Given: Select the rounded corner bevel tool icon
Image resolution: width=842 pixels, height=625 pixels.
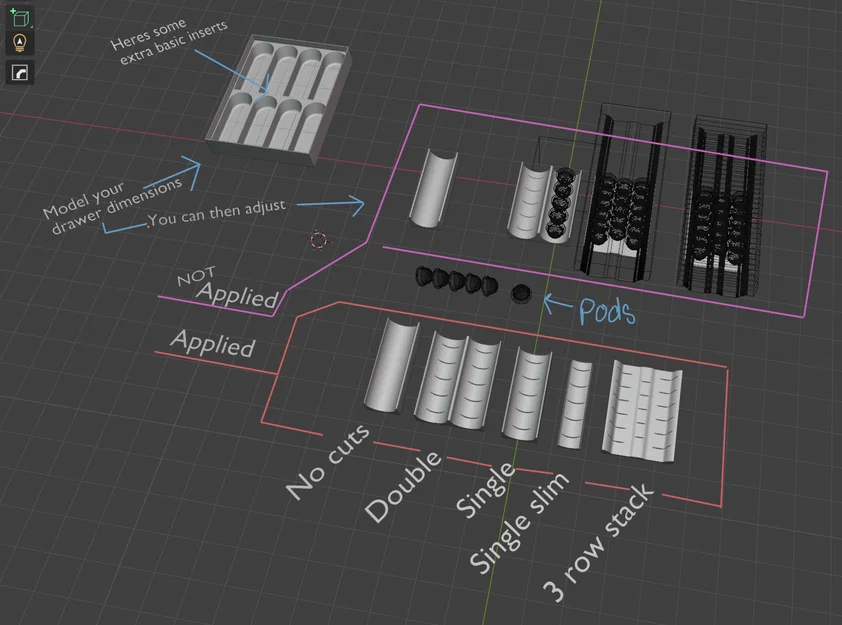Looking at the screenshot, I should pos(20,72).
